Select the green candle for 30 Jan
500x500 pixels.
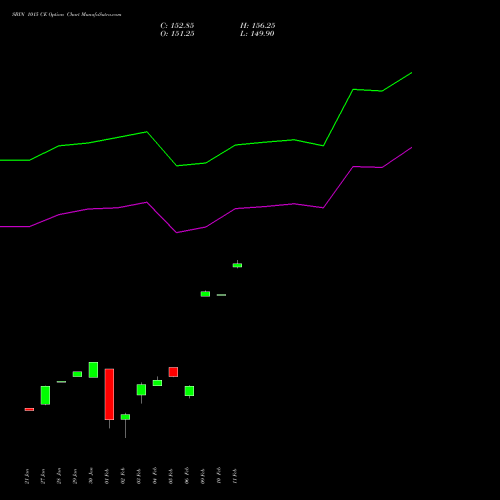(x=93, y=370)
